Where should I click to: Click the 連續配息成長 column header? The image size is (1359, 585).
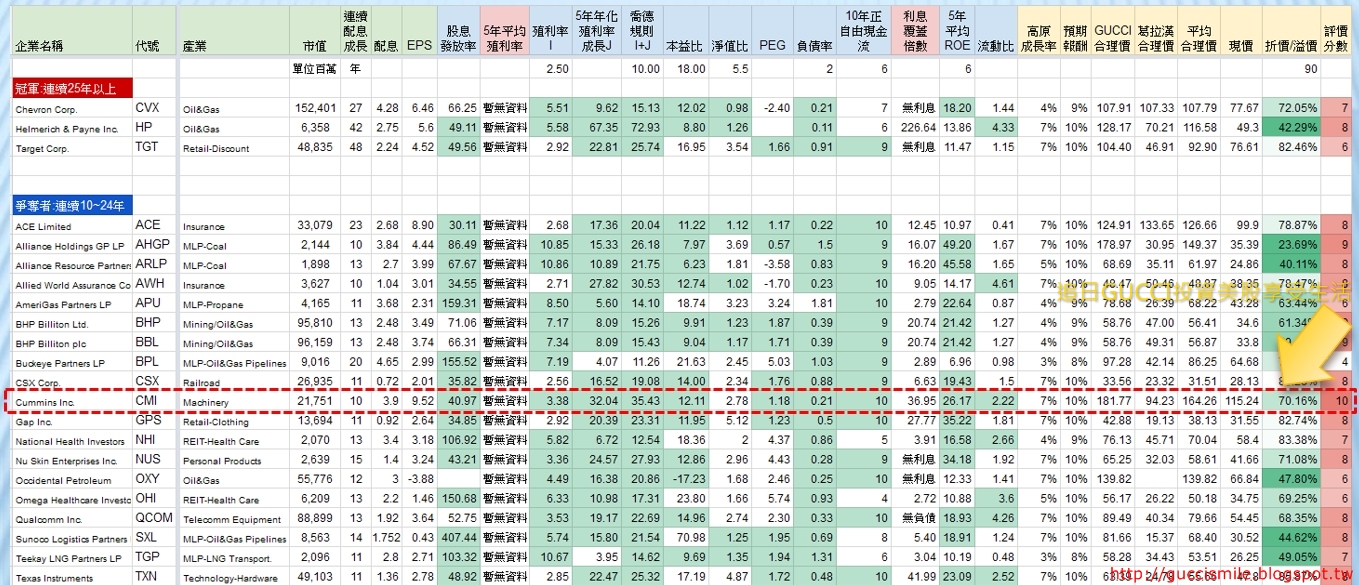pyautogui.click(x=355, y=31)
